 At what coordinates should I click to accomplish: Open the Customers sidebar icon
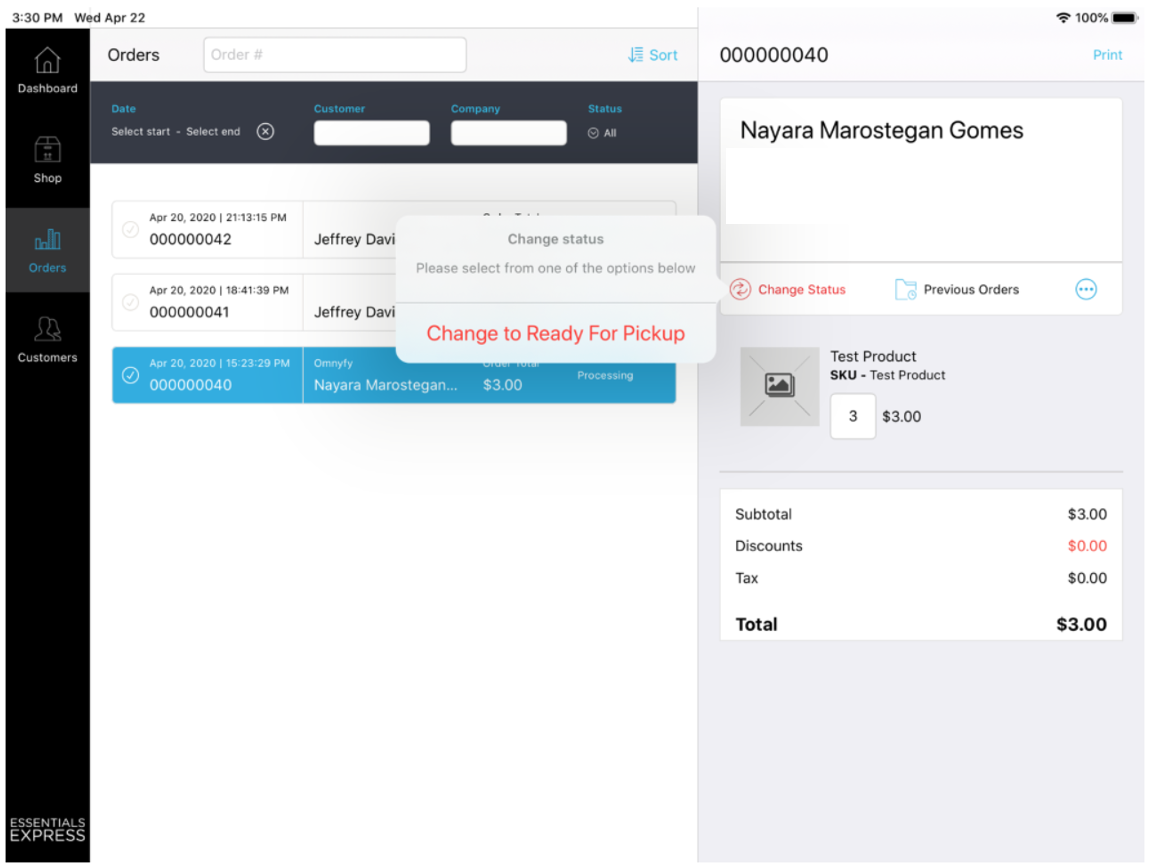pos(47,329)
